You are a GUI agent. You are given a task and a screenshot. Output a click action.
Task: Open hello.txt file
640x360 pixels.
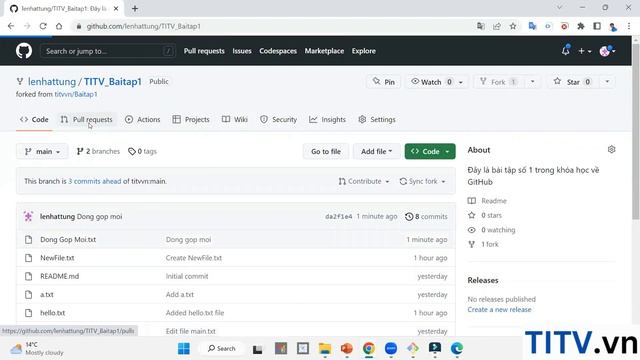pyautogui.click(x=53, y=313)
